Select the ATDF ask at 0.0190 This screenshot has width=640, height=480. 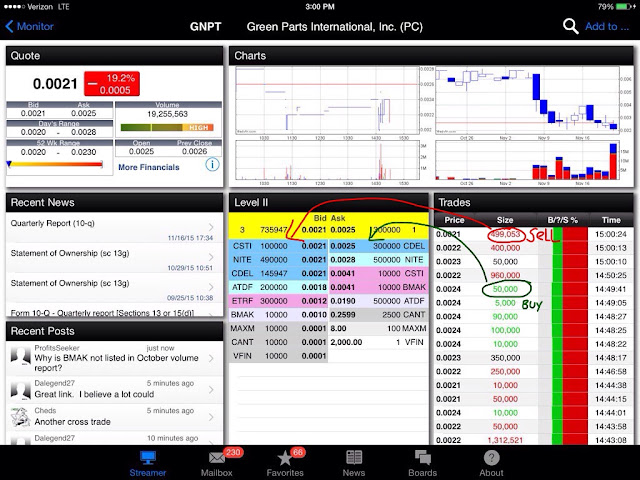coord(379,301)
